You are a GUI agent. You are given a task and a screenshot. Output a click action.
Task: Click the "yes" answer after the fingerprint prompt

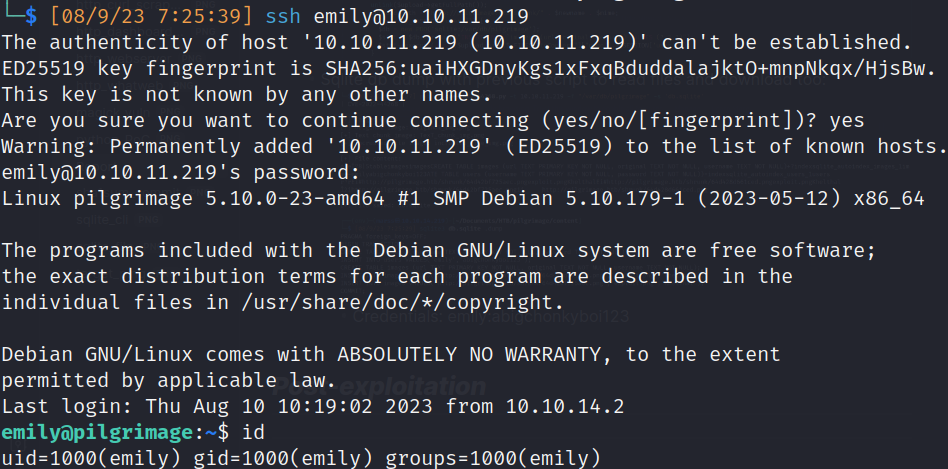coord(848,121)
